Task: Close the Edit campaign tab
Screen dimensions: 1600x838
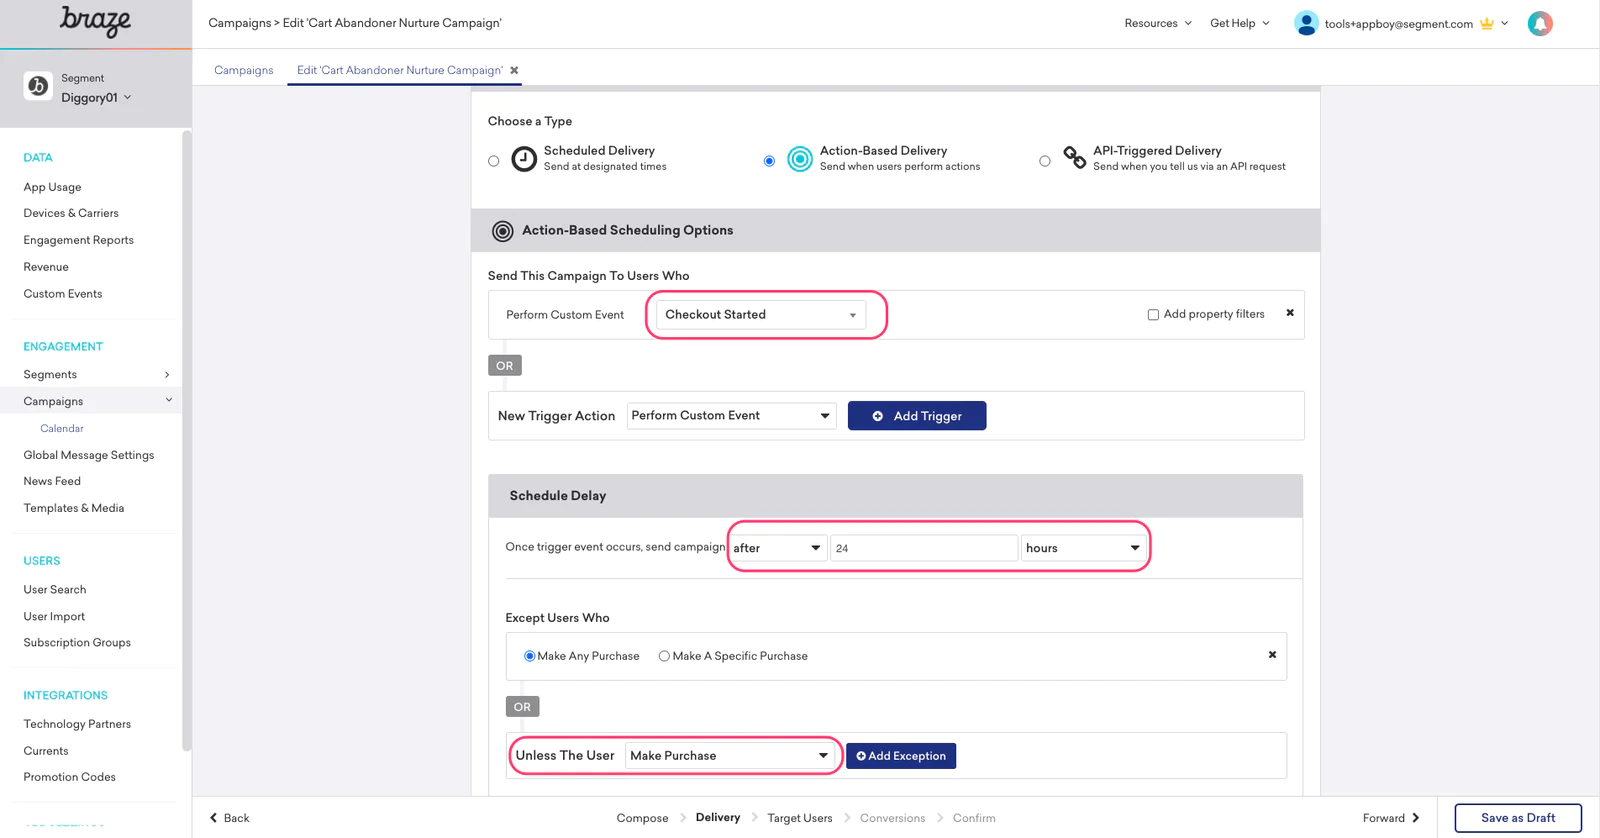Action: [x=514, y=70]
